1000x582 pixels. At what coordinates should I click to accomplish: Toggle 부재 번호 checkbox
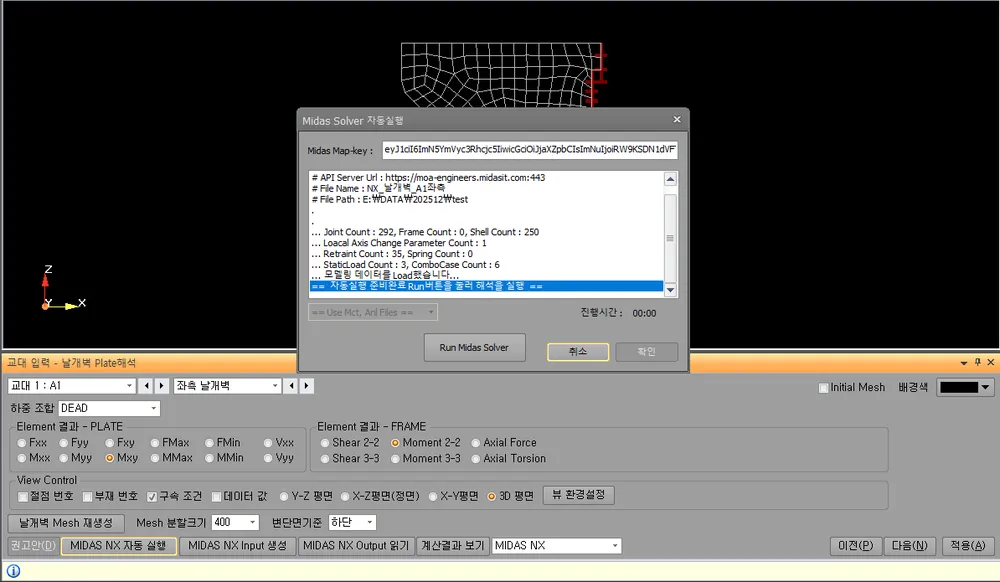point(87,497)
